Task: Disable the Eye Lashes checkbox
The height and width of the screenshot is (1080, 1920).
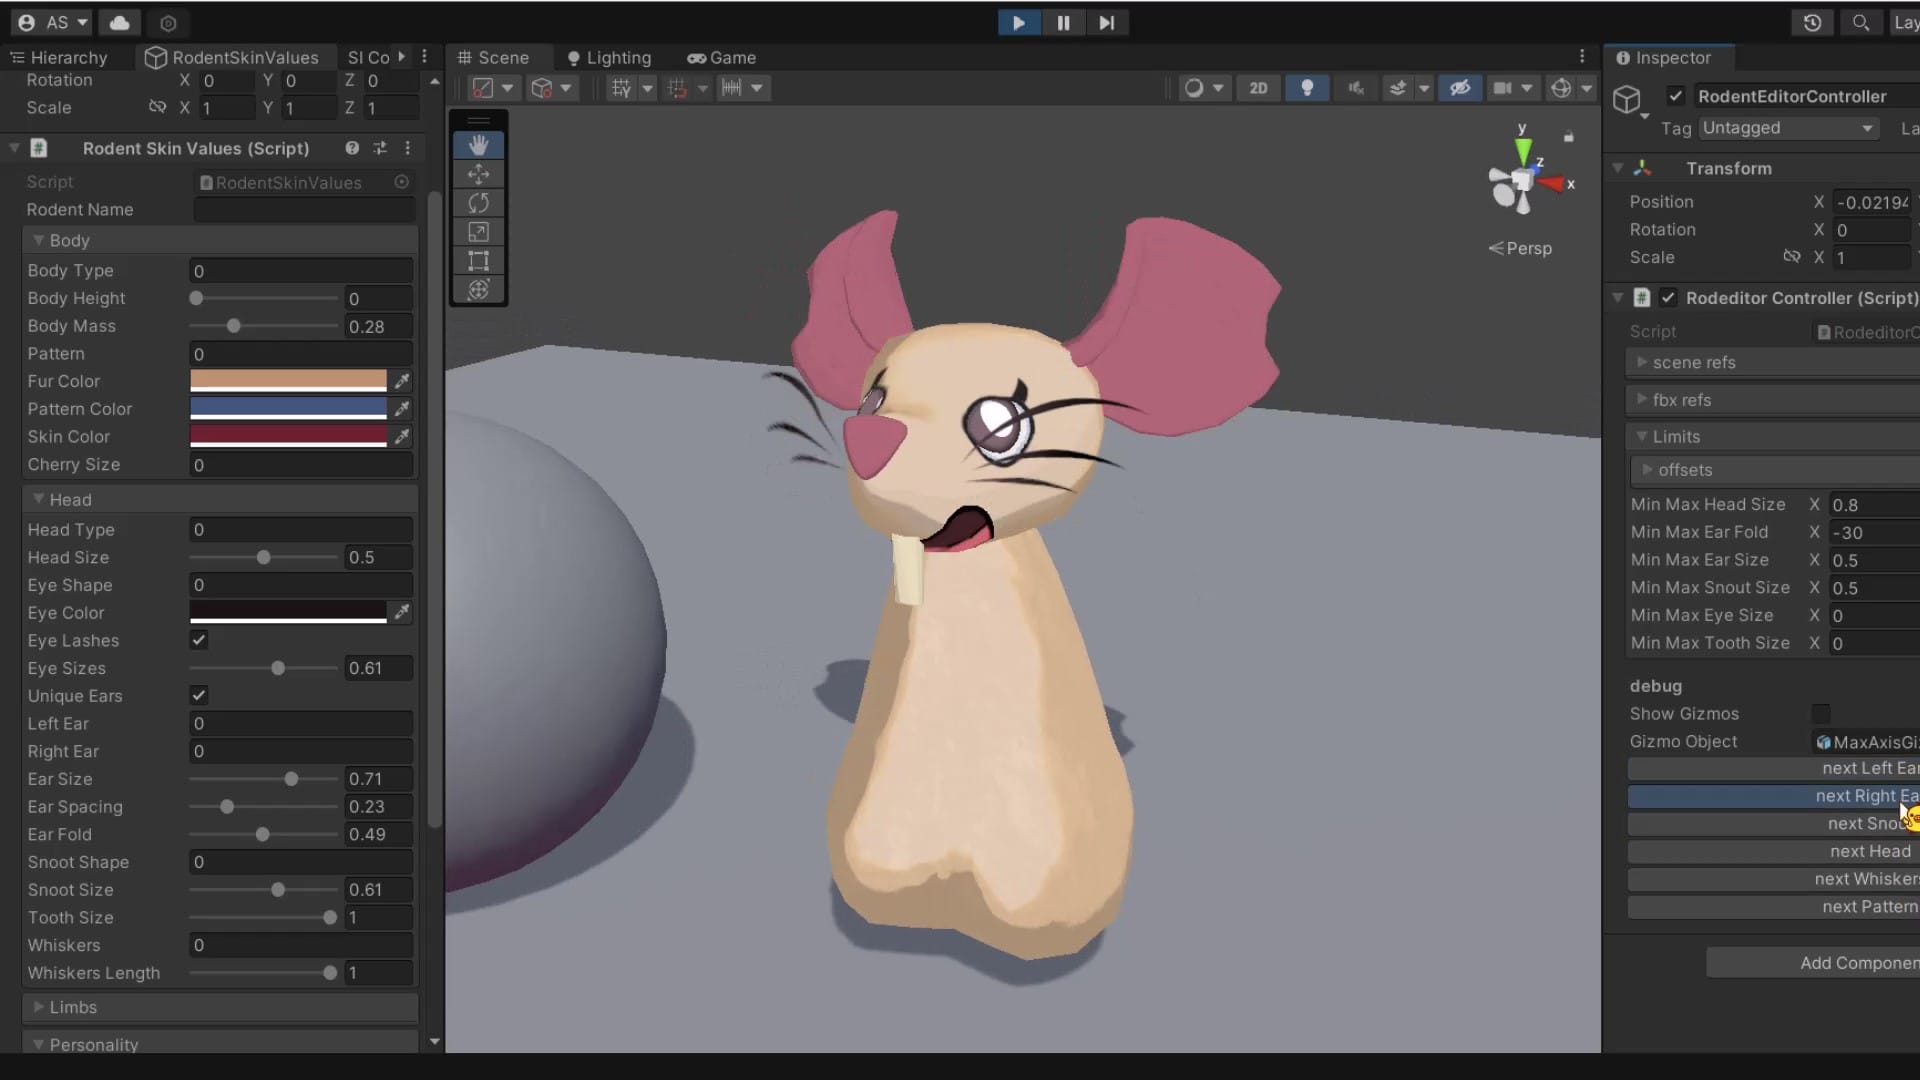Action: (197, 641)
